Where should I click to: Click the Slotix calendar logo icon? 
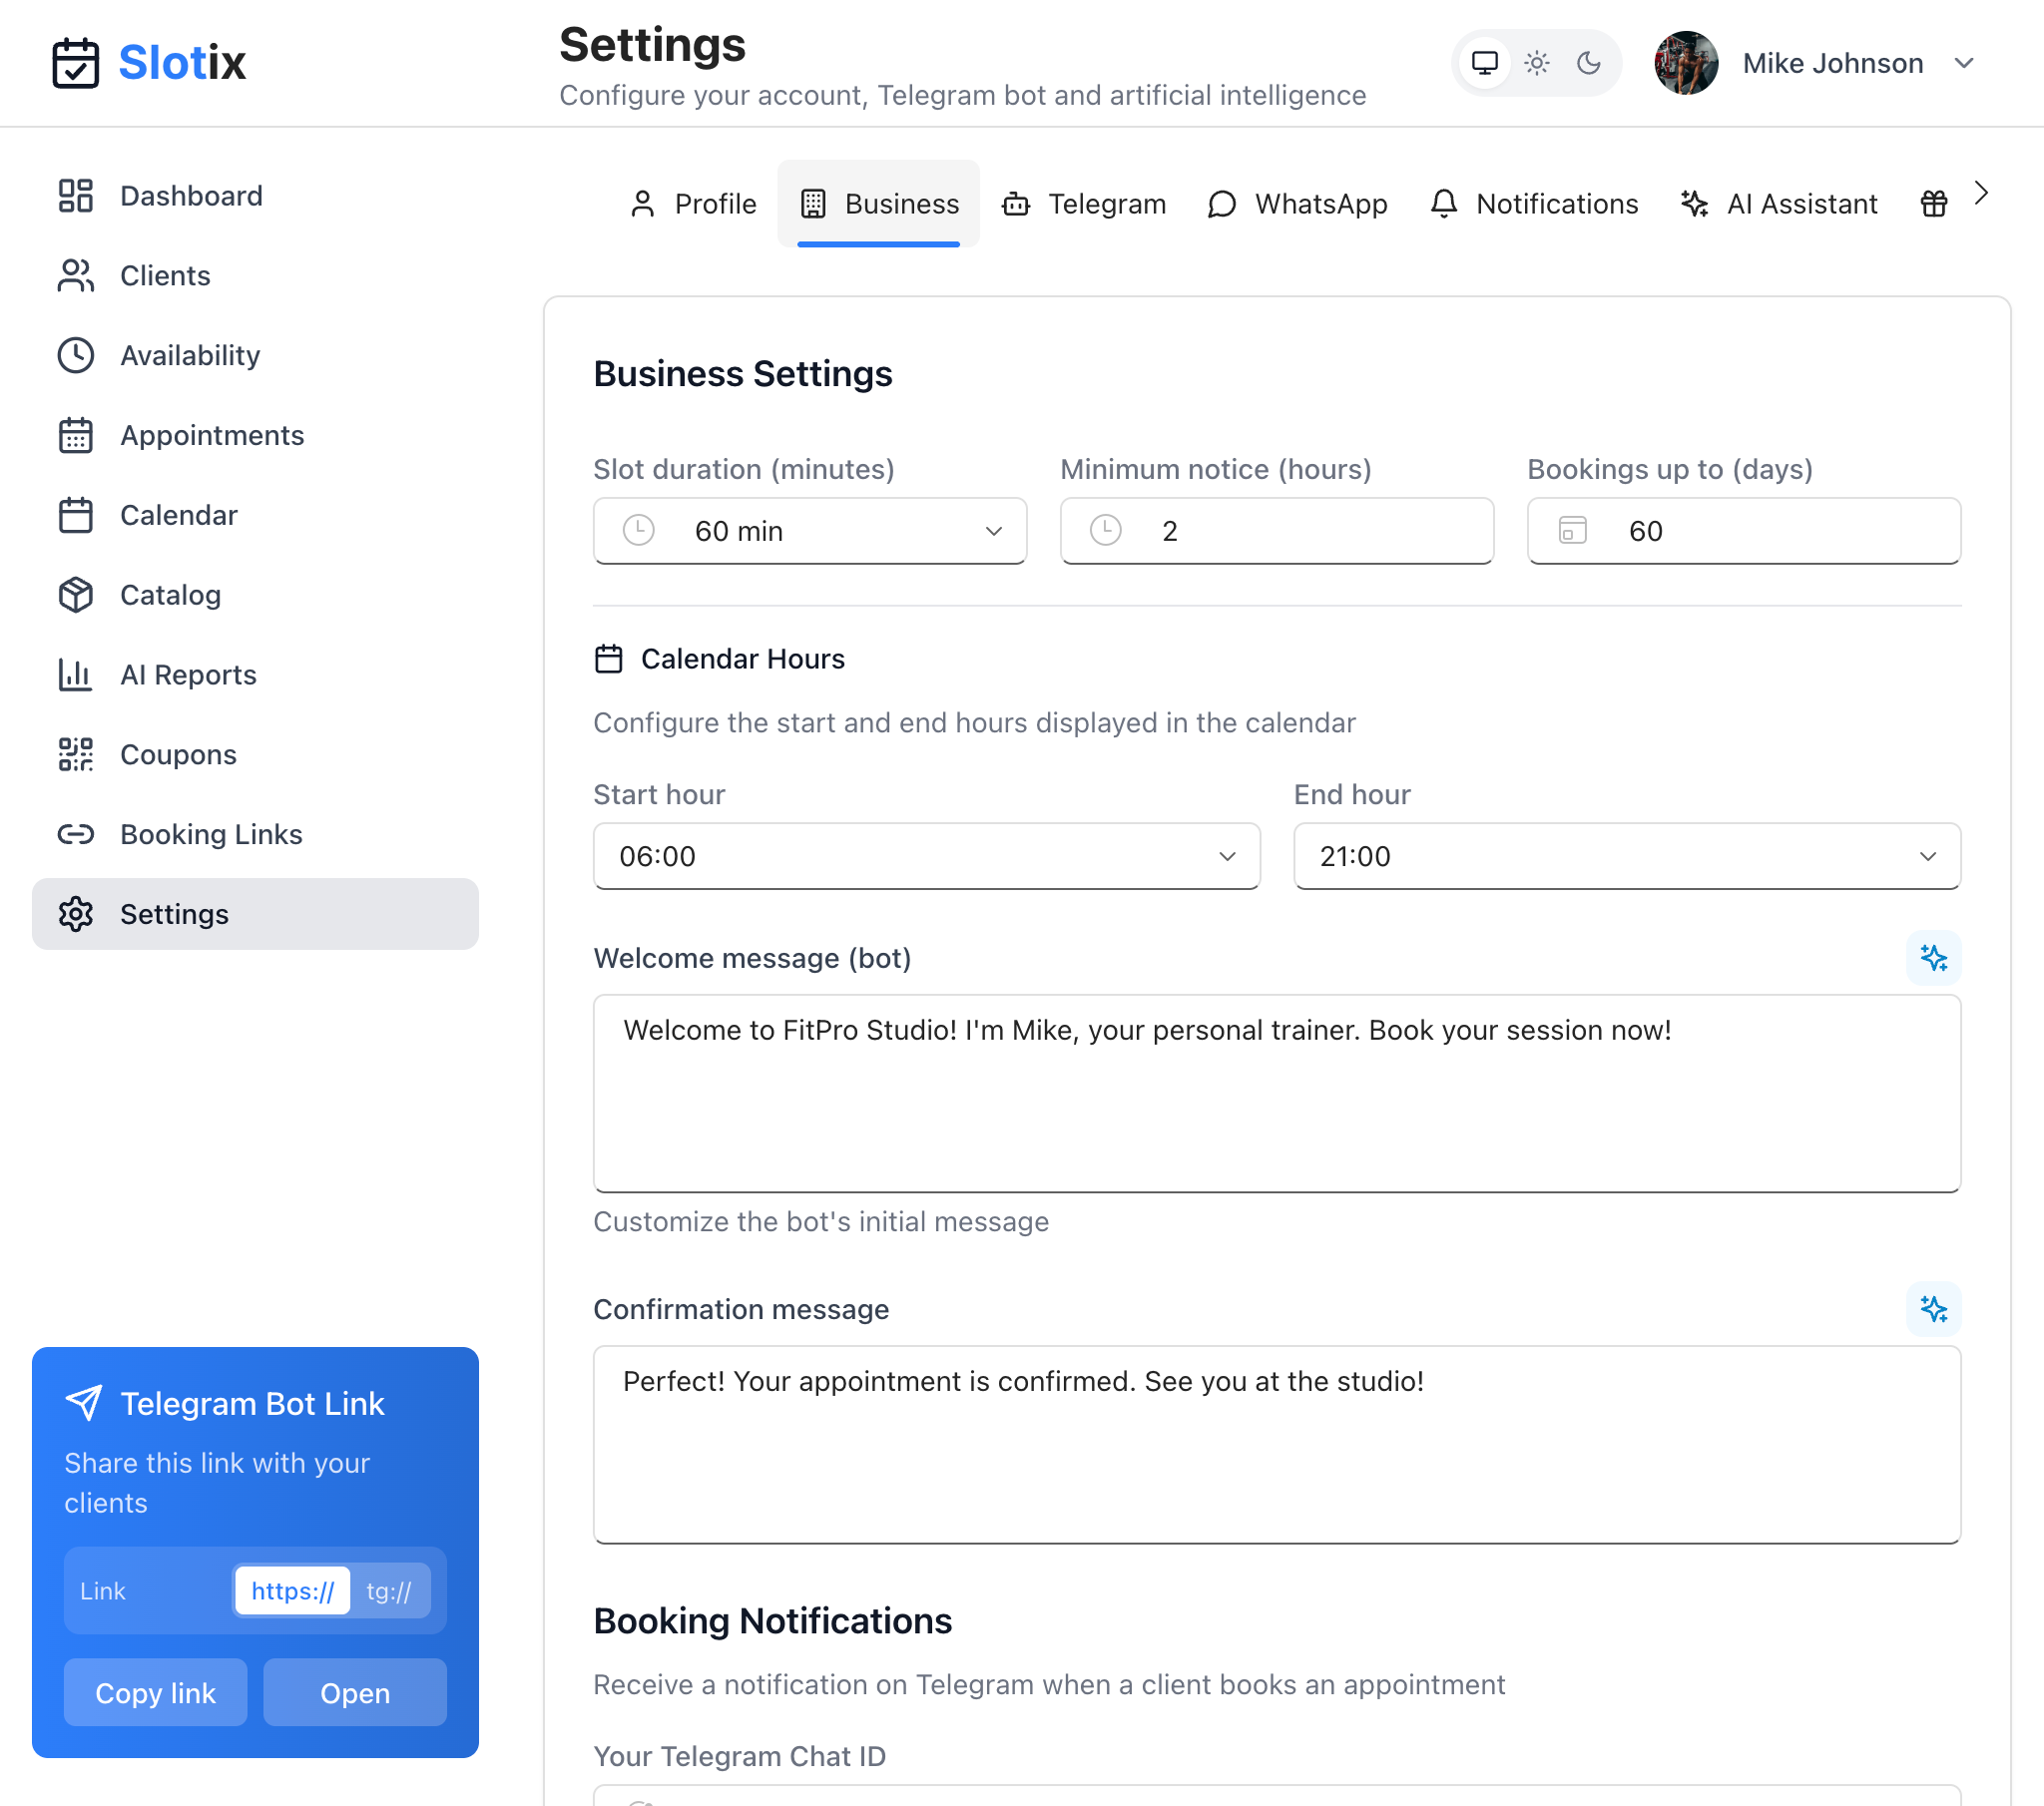tap(76, 63)
